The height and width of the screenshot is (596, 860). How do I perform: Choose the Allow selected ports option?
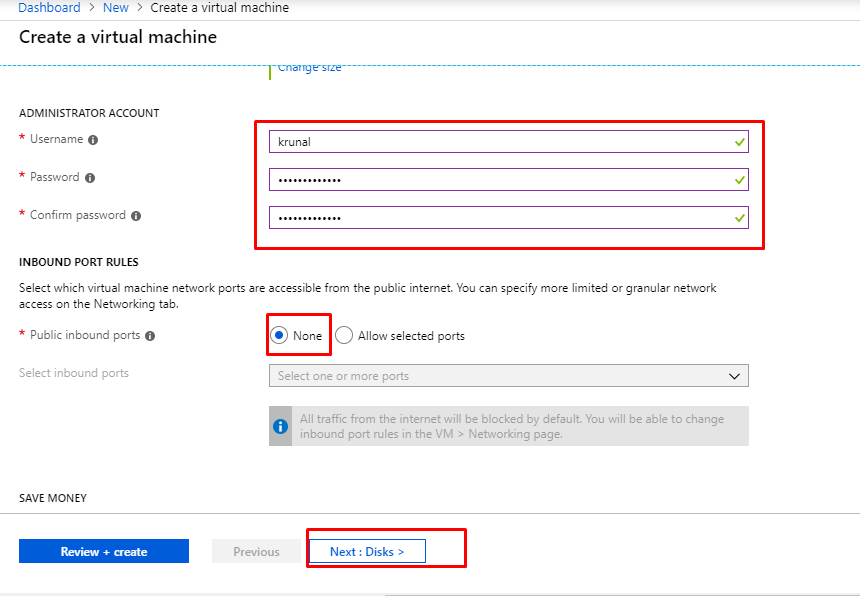point(344,336)
